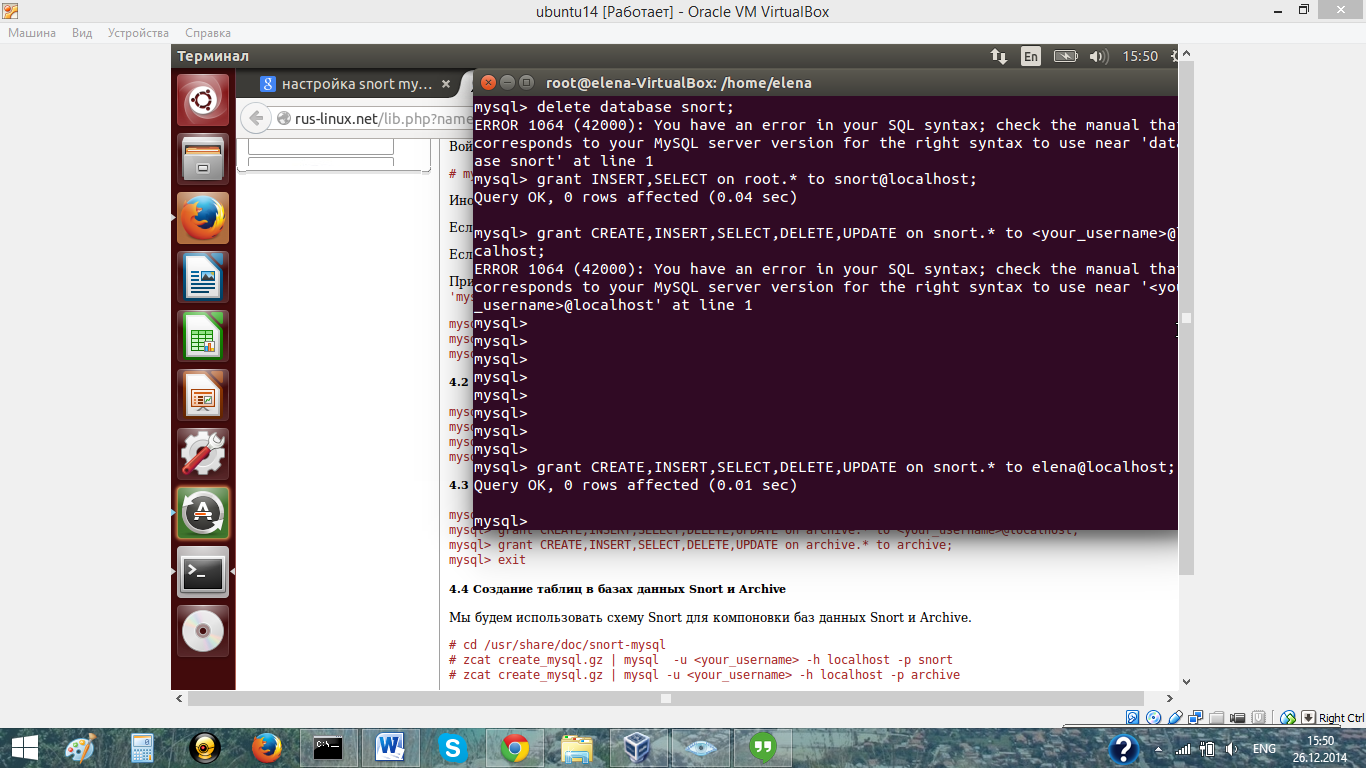Click the VirtualBox hard disk activity icon

tap(1133, 717)
